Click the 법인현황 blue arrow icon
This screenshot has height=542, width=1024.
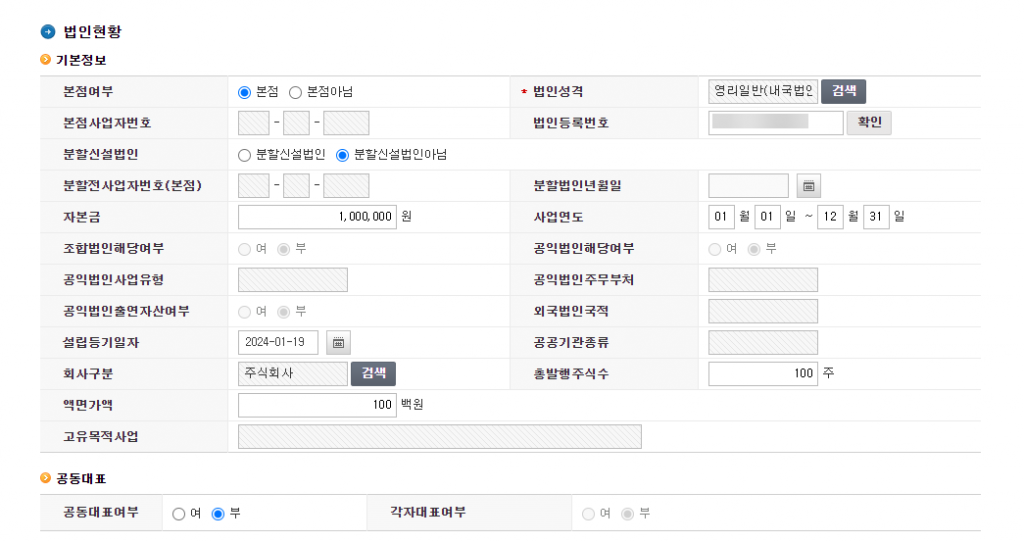pos(48,31)
